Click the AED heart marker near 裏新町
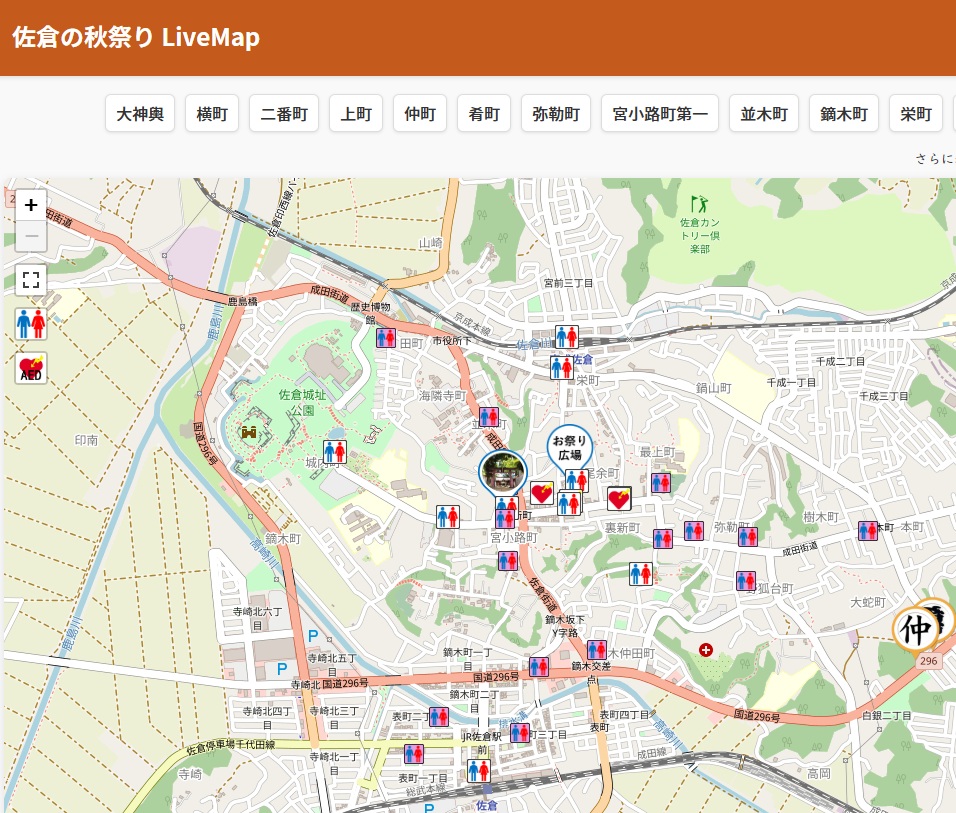This screenshot has height=813, width=956. click(619, 498)
